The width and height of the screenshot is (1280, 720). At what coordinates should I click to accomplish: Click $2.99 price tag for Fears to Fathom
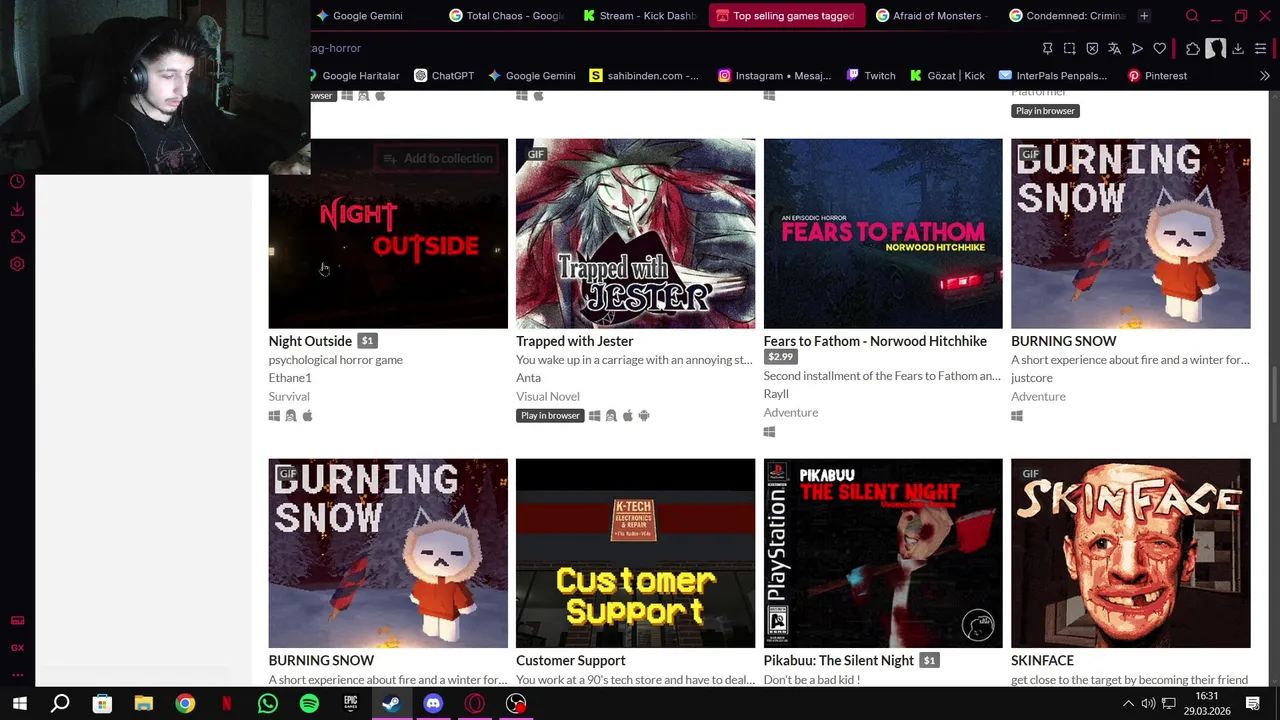[x=780, y=357]
